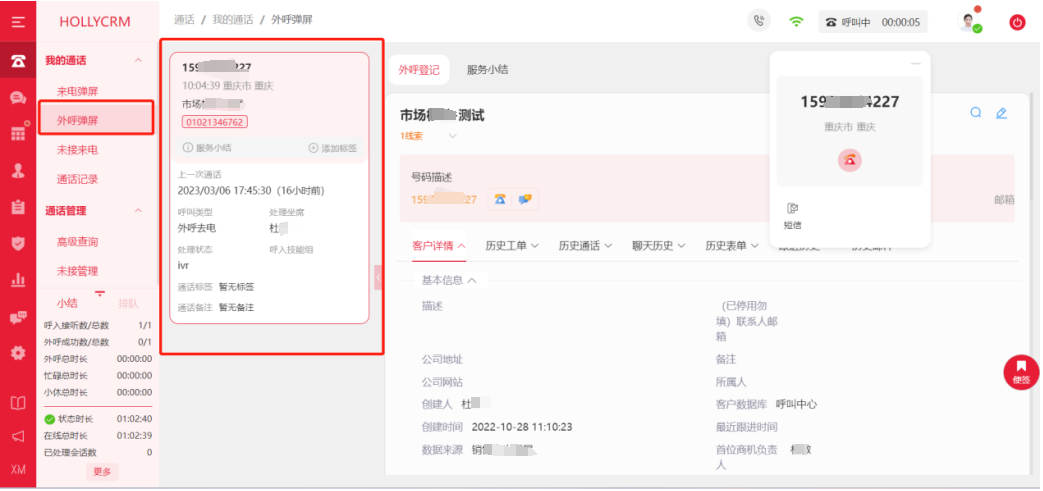
Task: Open the red 便签 sticky note button
Action: [x=1021, y=372]
